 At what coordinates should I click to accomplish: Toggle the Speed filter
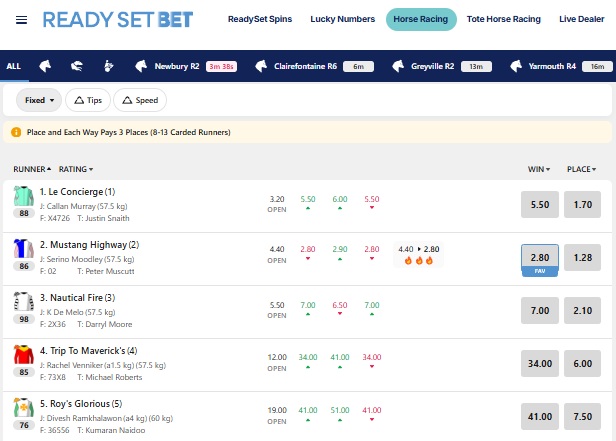pyautogui.click(x=140, y=100)
